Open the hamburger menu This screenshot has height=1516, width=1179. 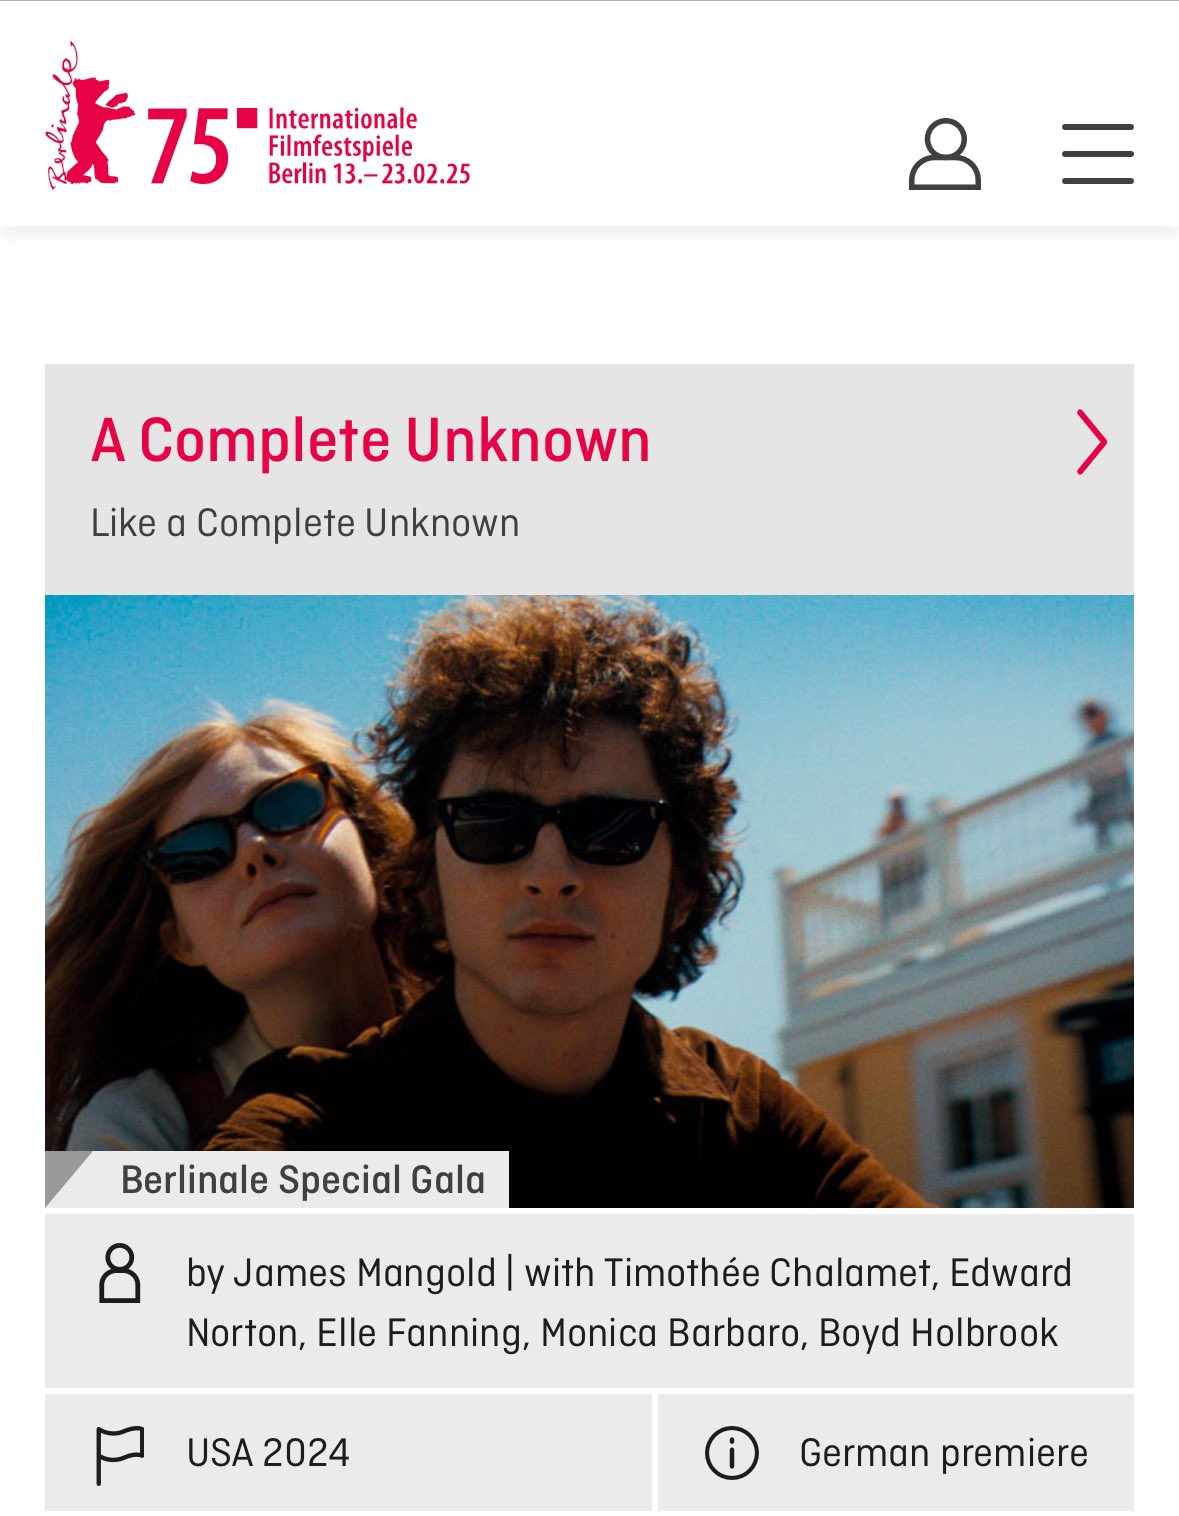[1097, 154]
